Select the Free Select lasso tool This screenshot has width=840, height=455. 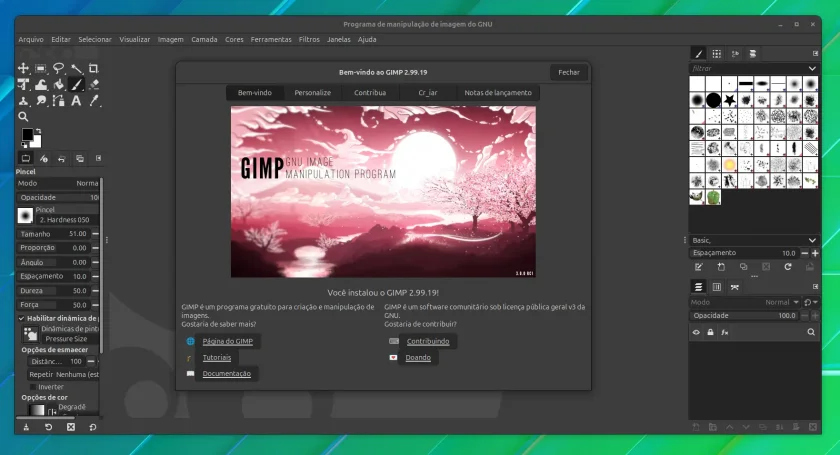pyautogui.click(x=58, y=68)
